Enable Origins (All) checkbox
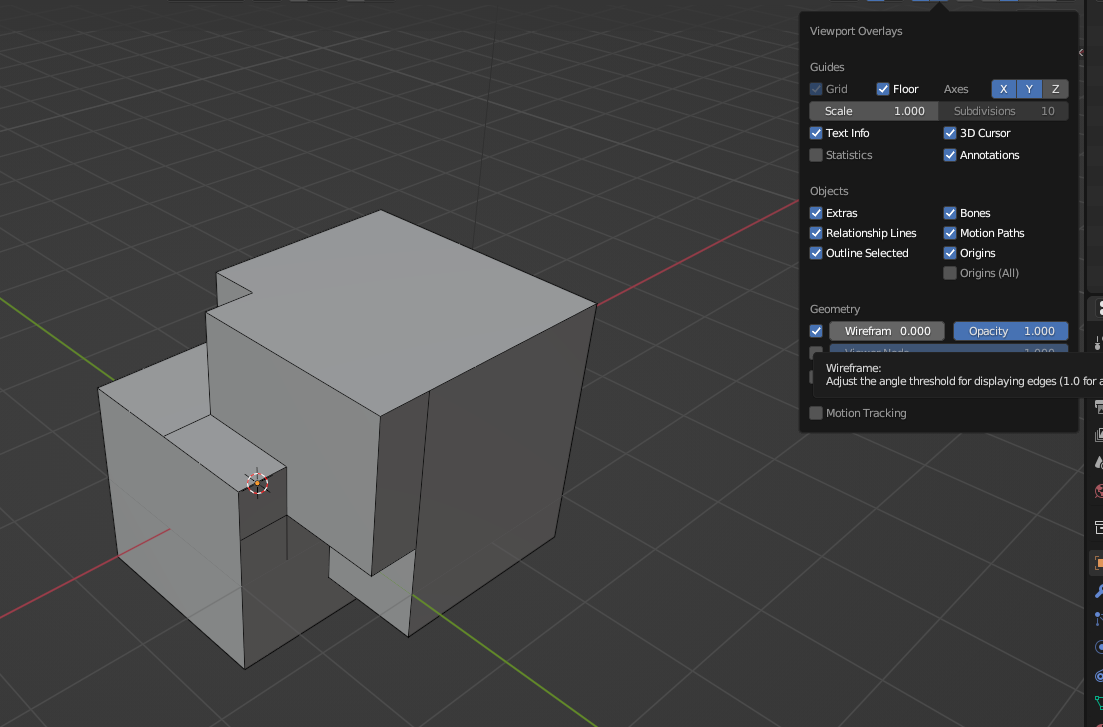The image size is (1103, 727). (950, 273)
